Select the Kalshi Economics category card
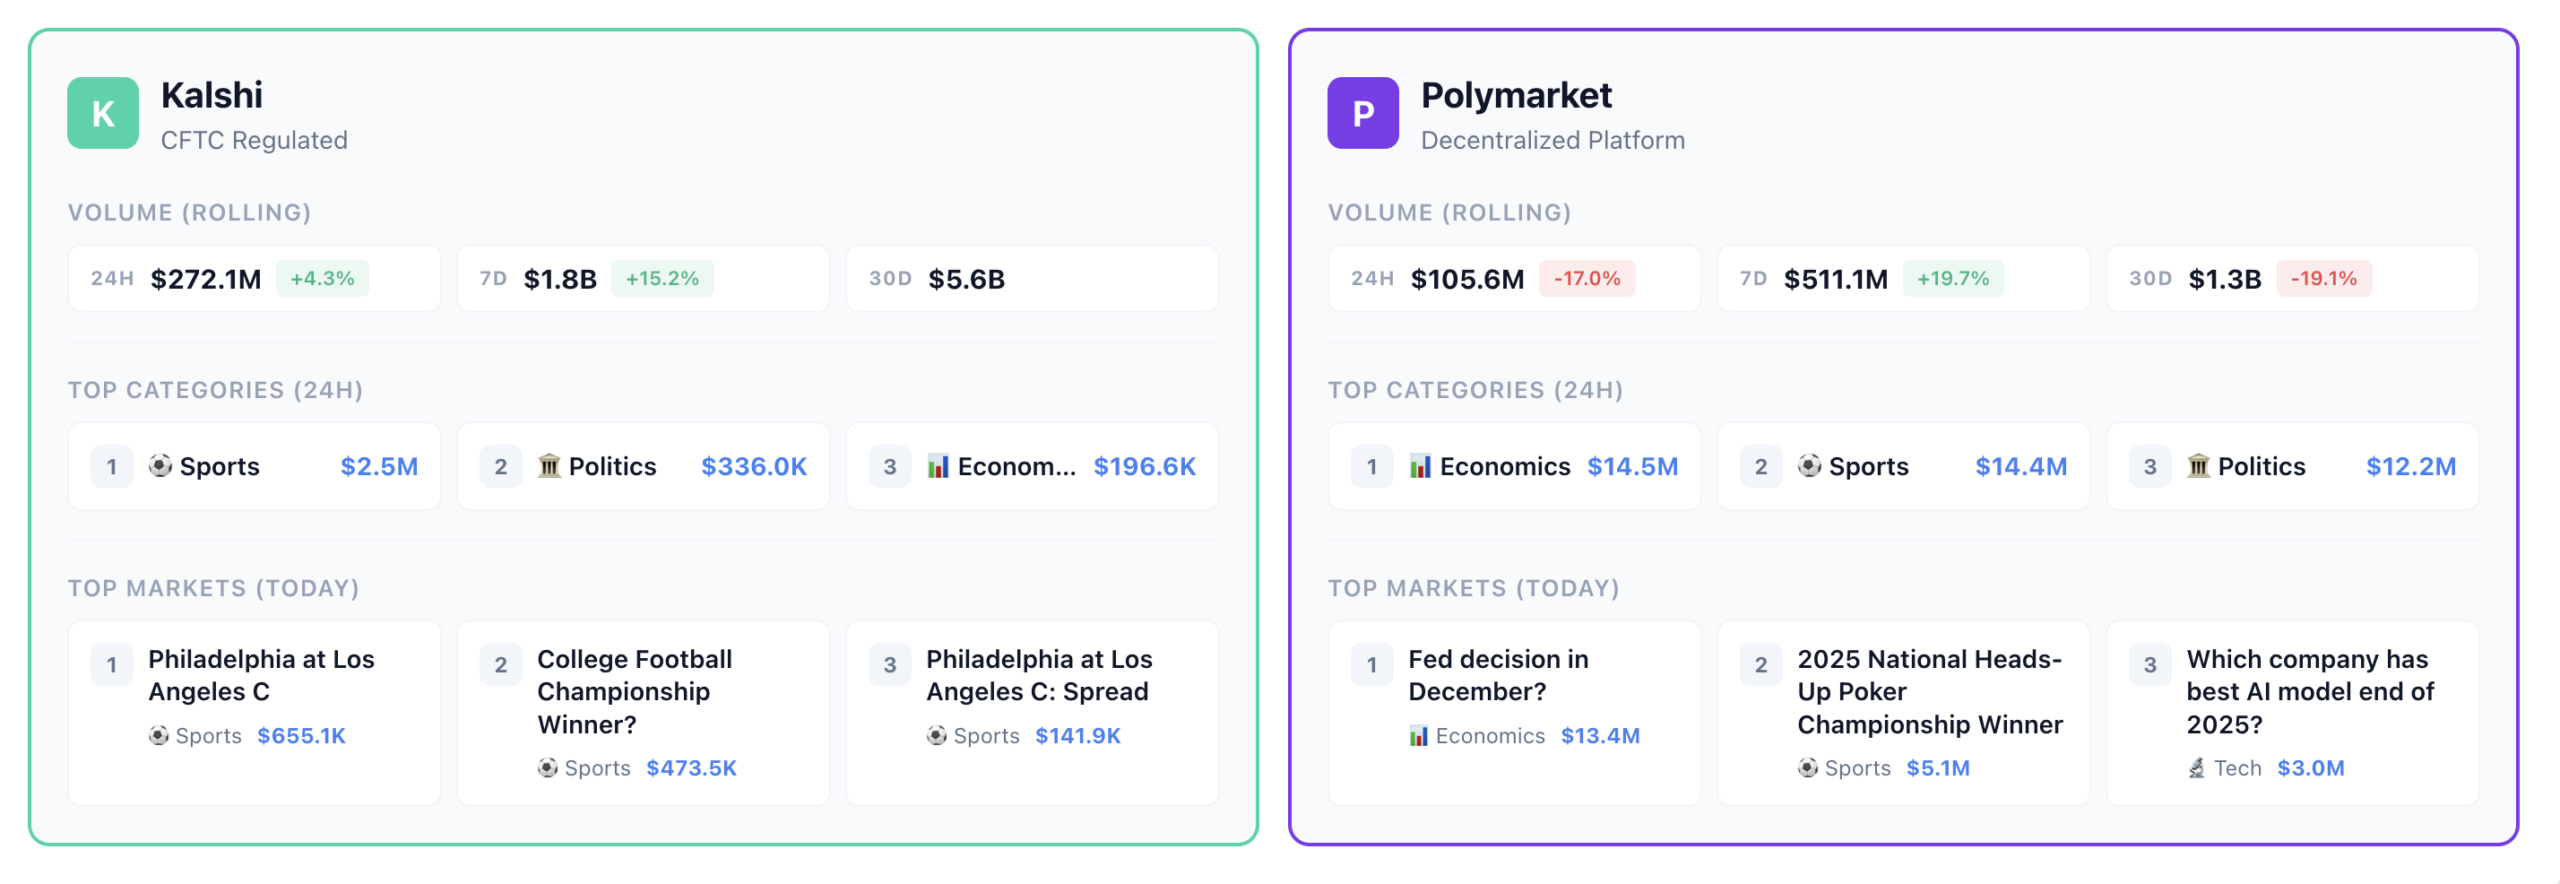The height and width of the screenshot is (884, 2560). point(1032,465)
